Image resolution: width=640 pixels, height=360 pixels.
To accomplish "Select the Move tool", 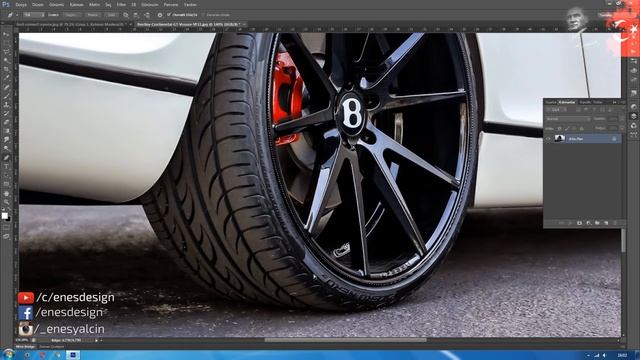I will [x=6, y=35].
